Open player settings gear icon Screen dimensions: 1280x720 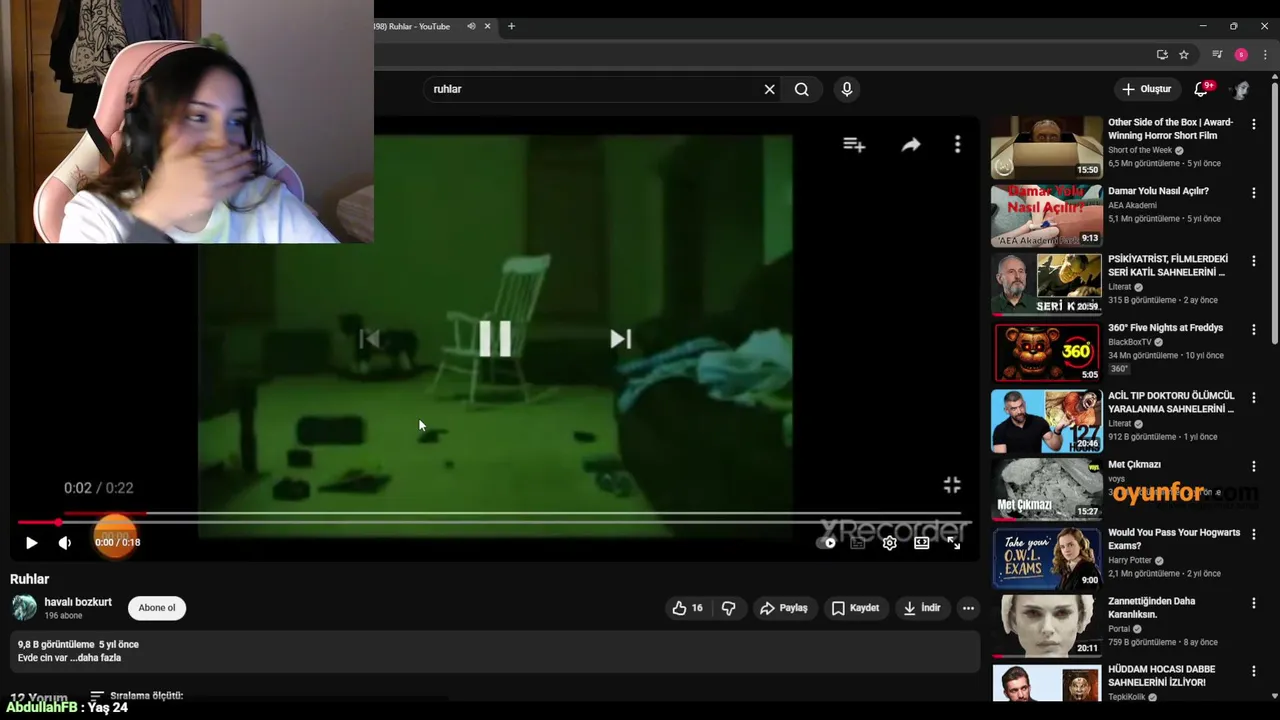click(x=889, y=543)
